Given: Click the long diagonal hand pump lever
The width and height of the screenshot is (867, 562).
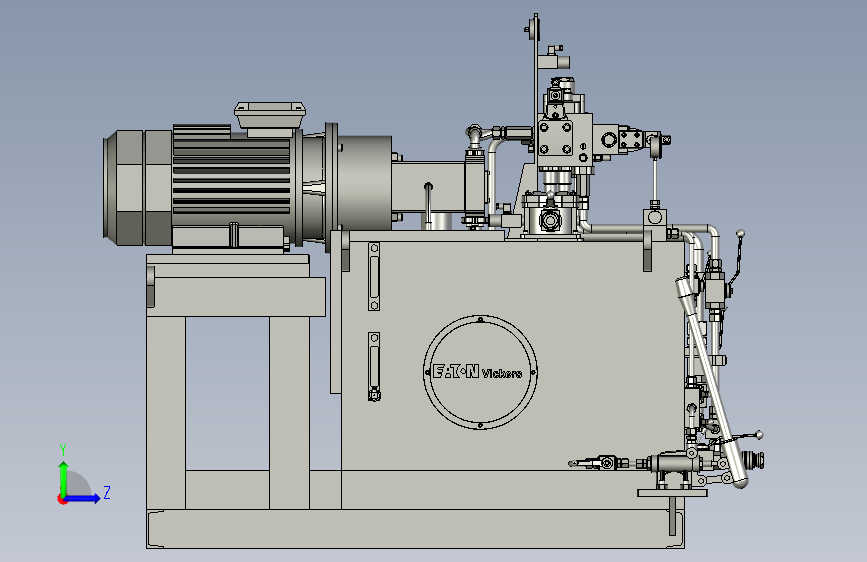Looking at the screenshot, I should pyautogui.click(x=710, y=383).
